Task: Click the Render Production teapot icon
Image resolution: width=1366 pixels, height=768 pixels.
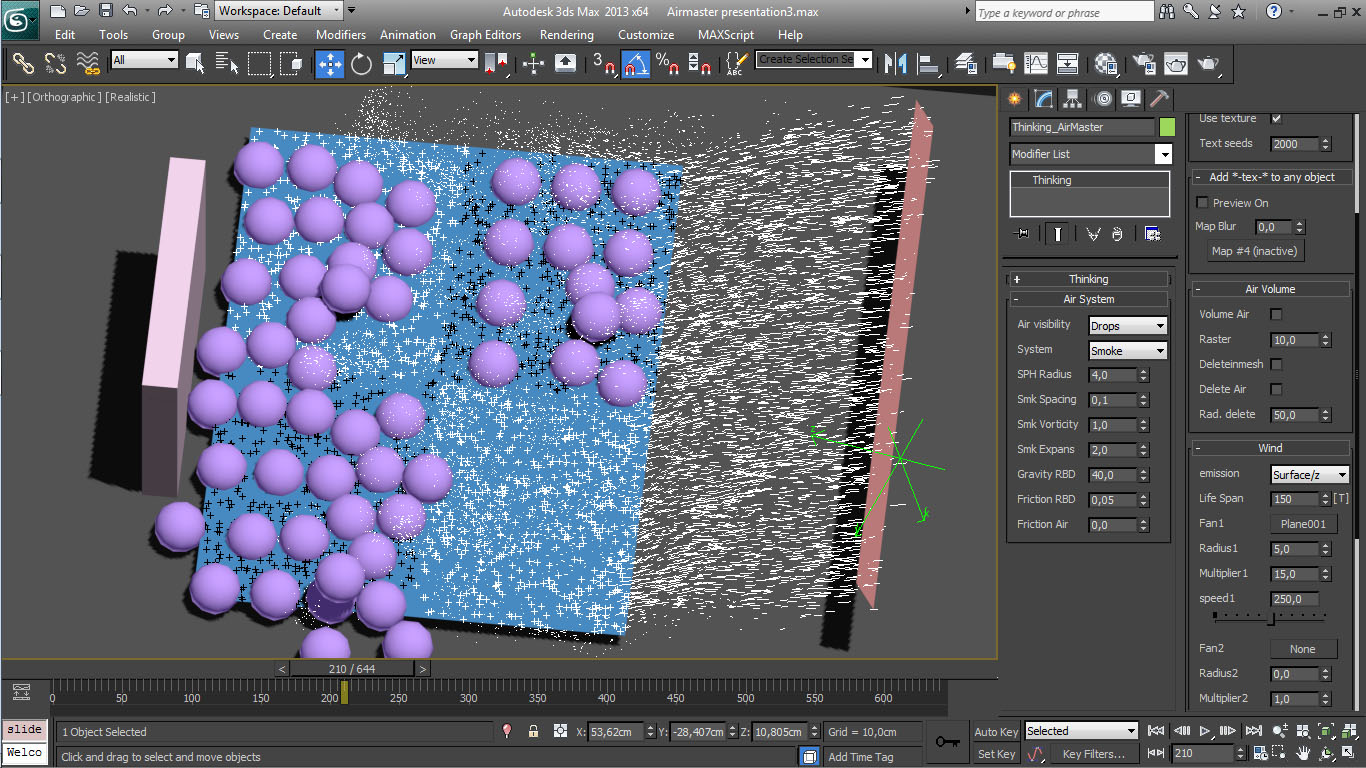Action: pos(1209,64)
